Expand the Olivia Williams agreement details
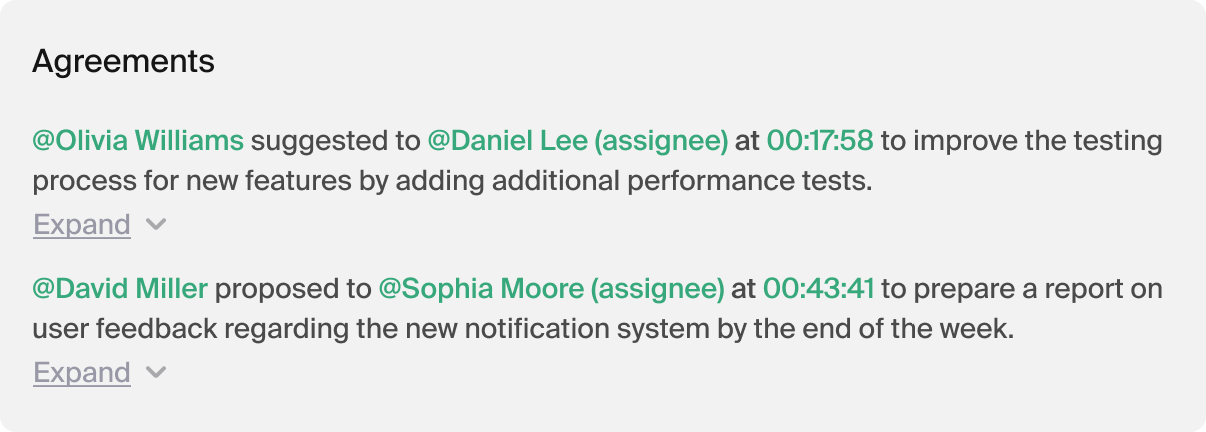Viewport: 1206px width, 432px height. (82, 224)
